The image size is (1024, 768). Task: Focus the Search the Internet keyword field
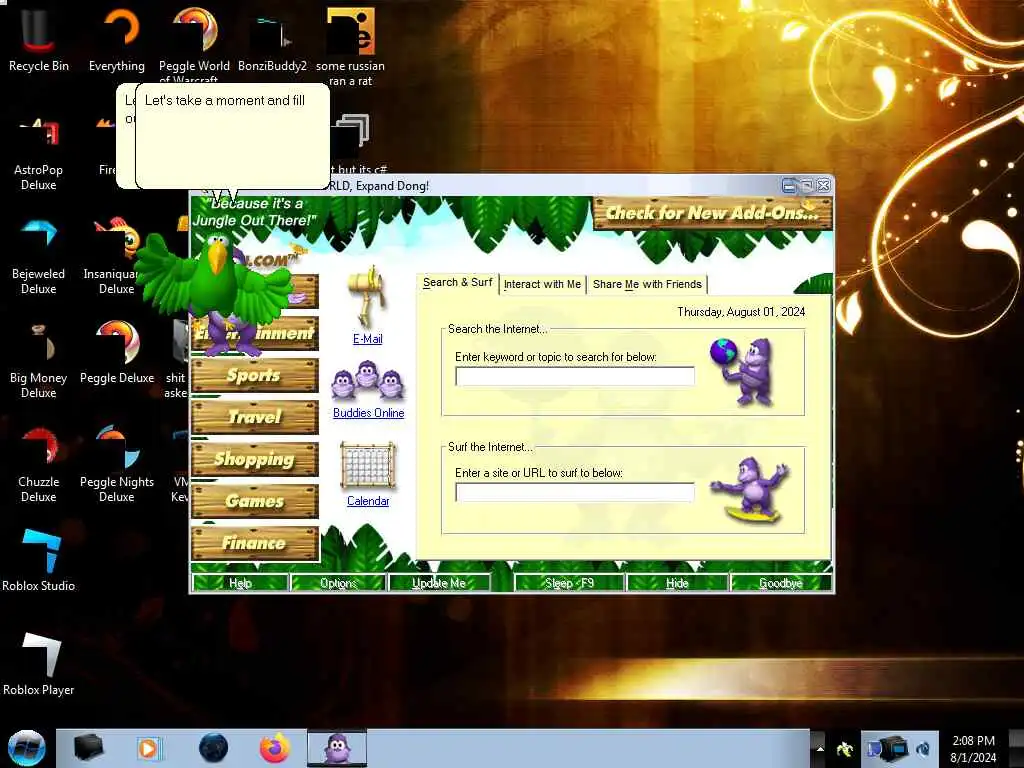pyautogui.click(x=575, y=376)
